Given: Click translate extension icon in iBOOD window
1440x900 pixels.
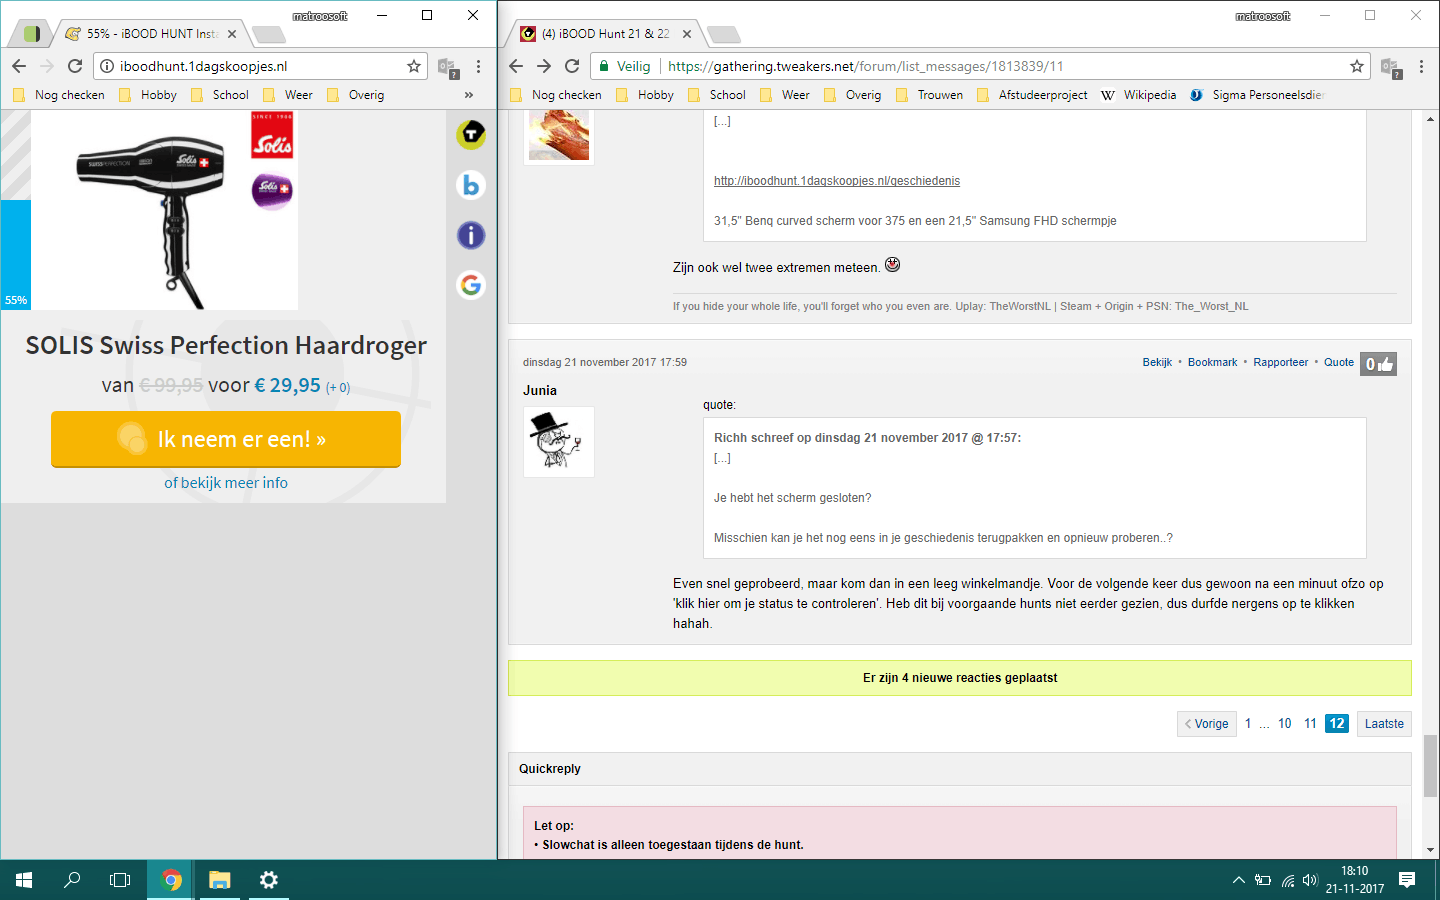Looking at the screenshot, I should (x=448, y=67).
